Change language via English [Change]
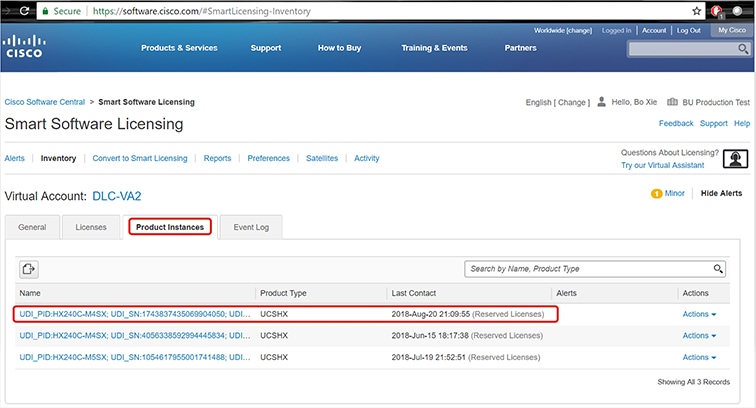 click(558, 102)
